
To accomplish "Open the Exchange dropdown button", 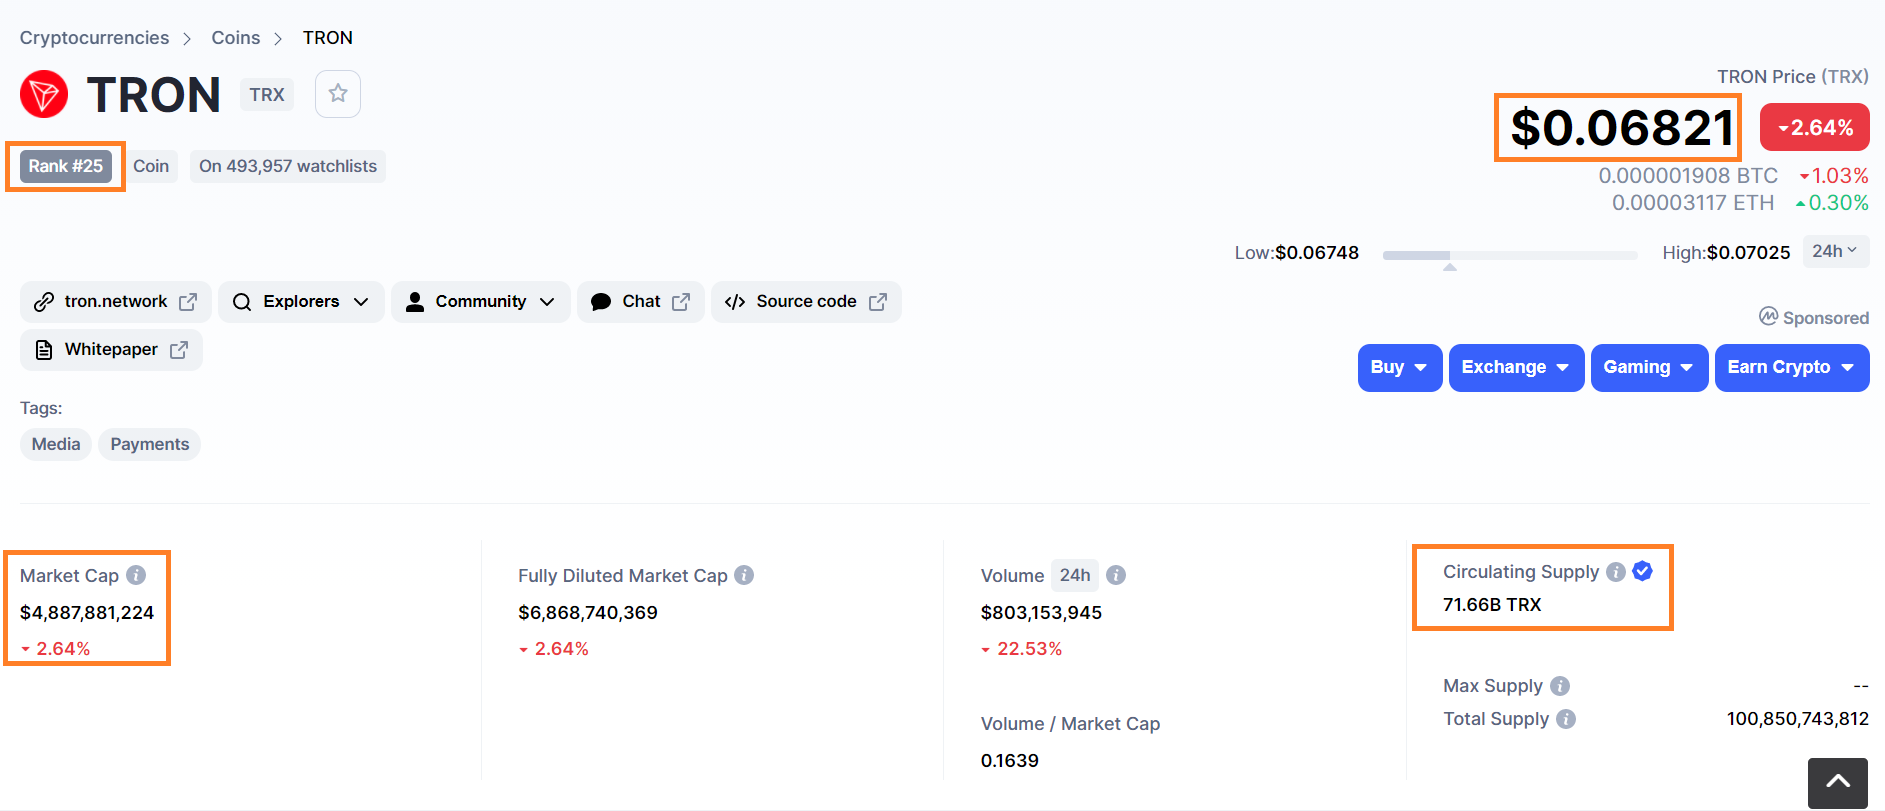I will click(1516, 367).
